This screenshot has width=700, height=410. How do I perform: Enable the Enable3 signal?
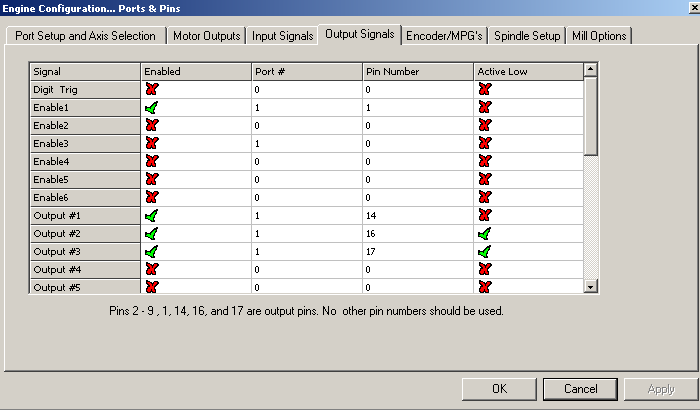pyautogui.click(x=152, y=143)
